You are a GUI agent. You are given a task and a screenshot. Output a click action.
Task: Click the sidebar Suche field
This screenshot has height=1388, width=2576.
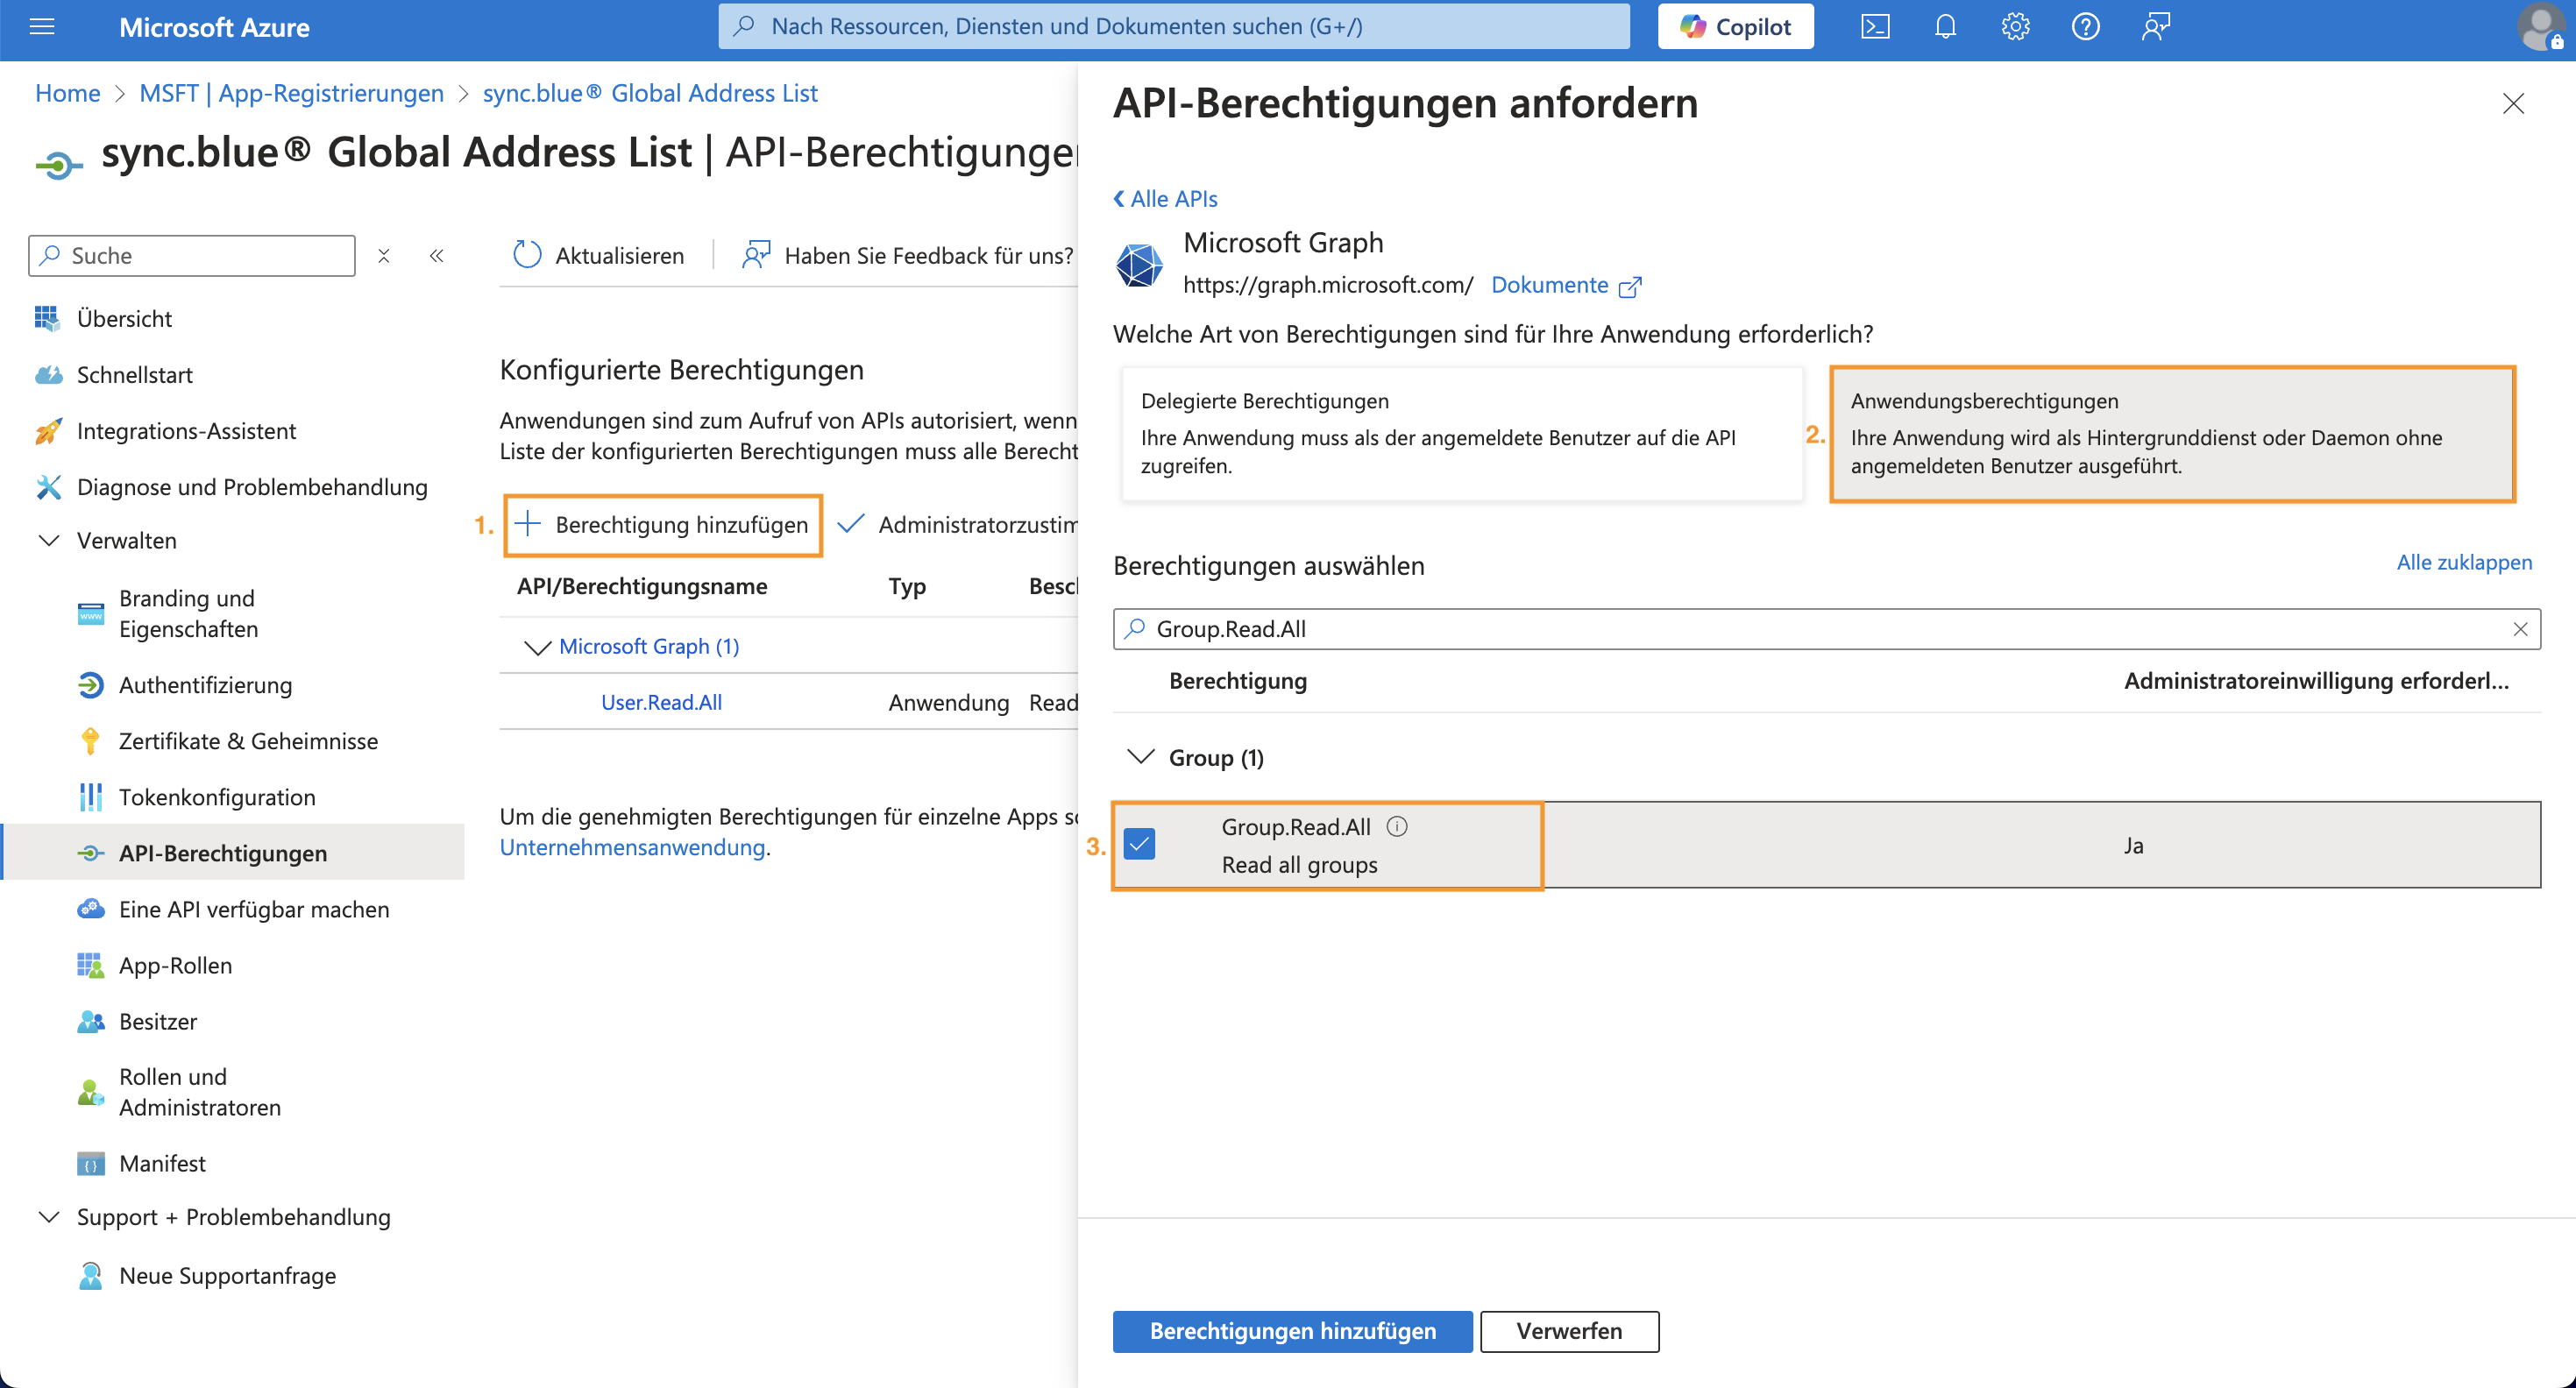(x=192, y=256)
